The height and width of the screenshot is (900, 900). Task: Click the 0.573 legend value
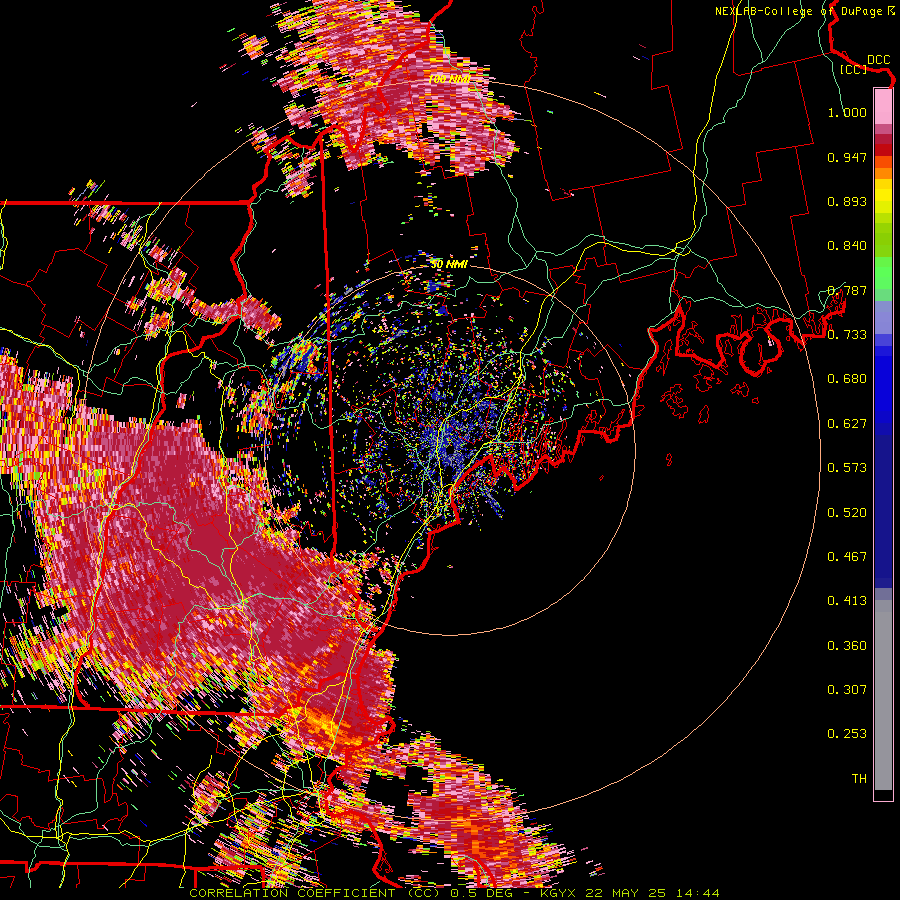pyautogui.click(x=847, y=468)
